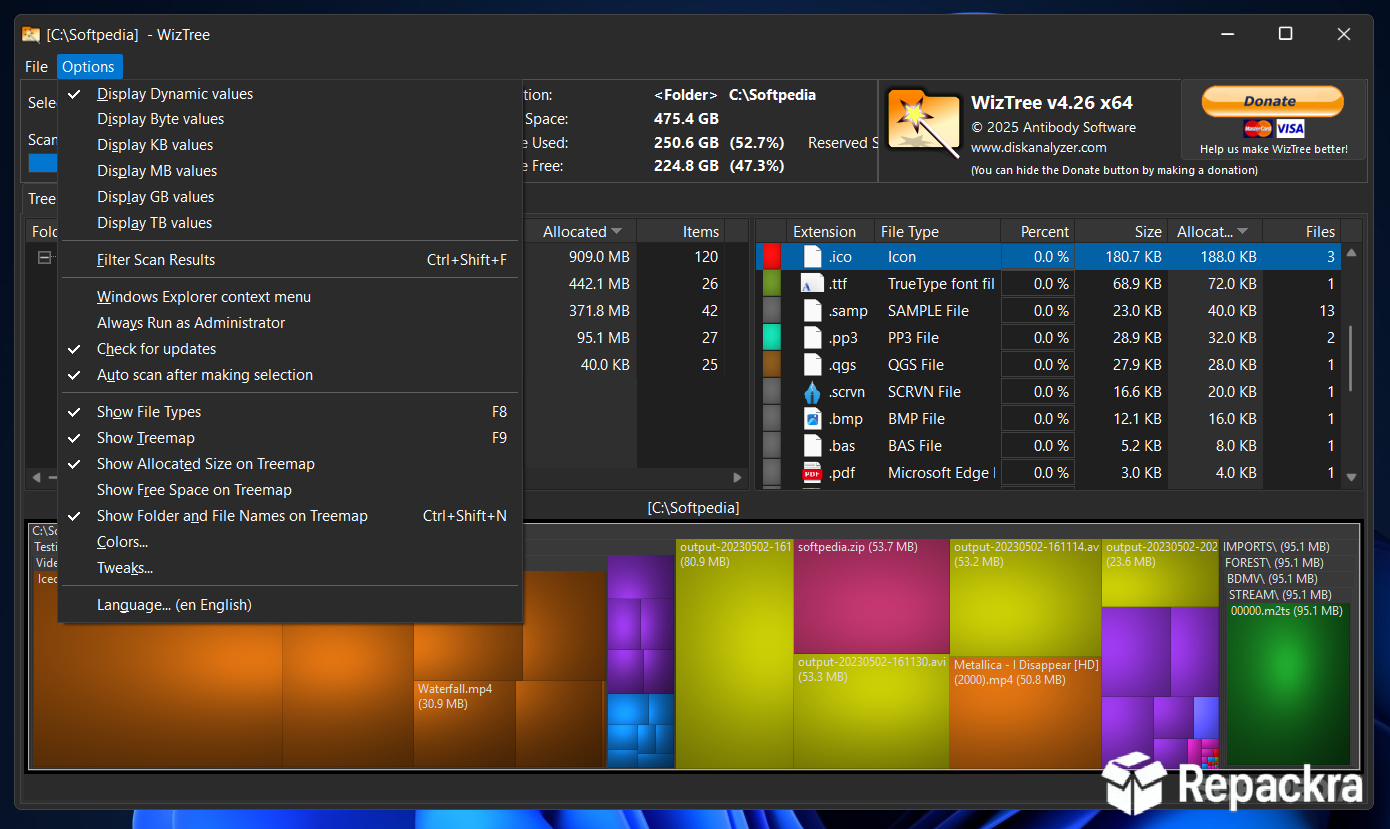Click the .pdf file icon
1390x829 pixels.
(x=812, y=473)
